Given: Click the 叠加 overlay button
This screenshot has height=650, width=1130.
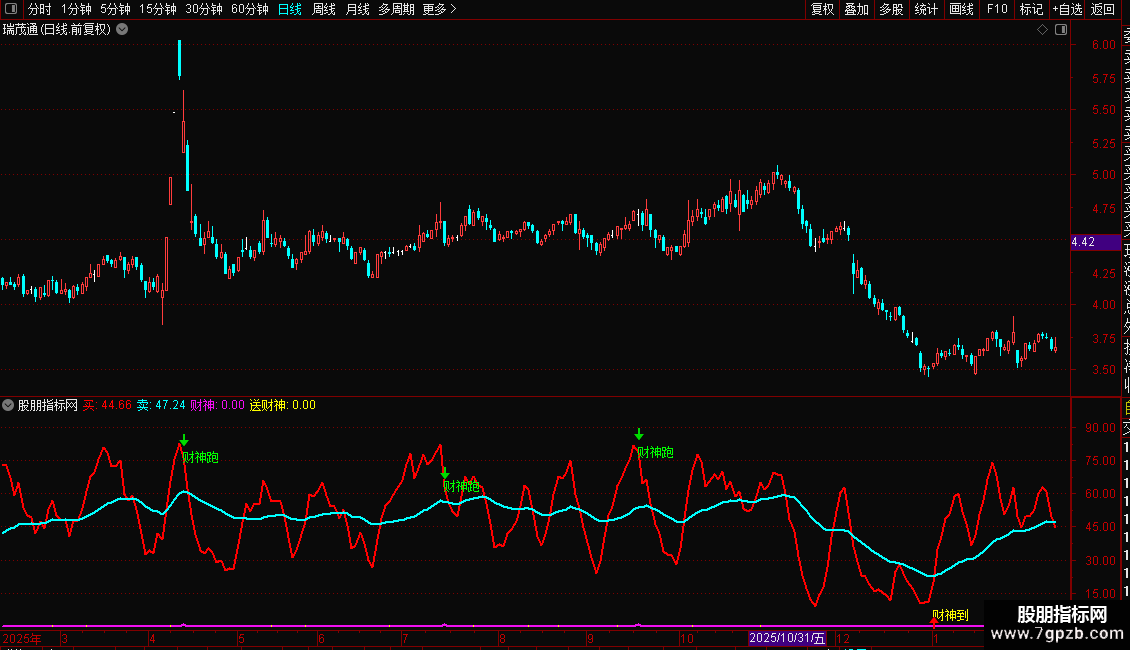Looking at the screenshot, I should 857,9.
